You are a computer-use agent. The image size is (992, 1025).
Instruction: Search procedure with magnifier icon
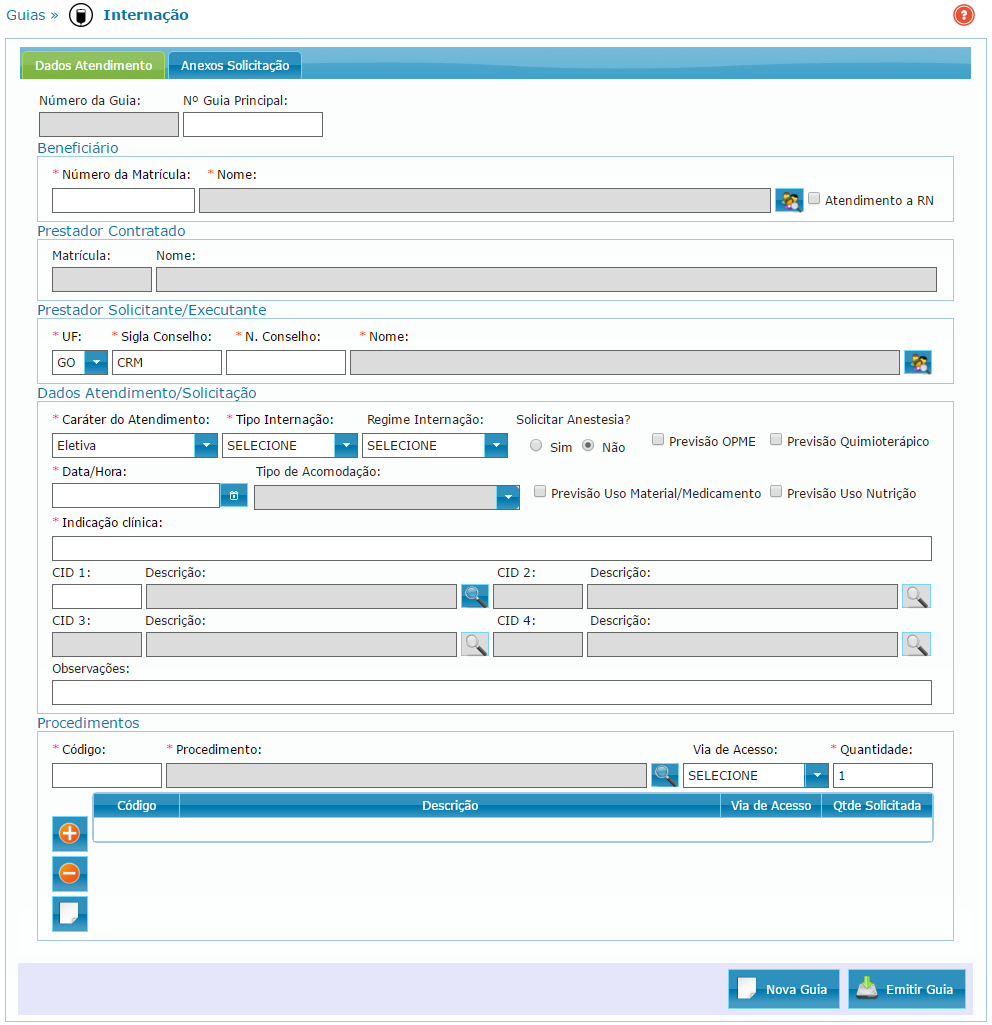click(665, 775)
